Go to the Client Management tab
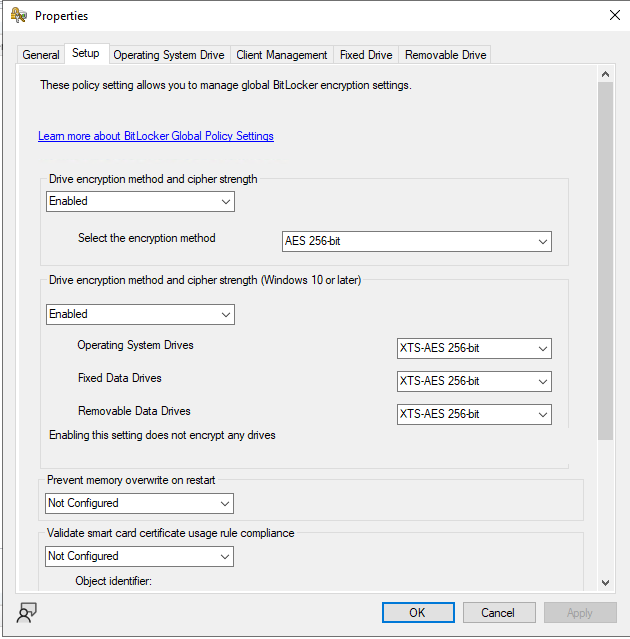Viewport: 630px width, 639px height. (282, 55)
